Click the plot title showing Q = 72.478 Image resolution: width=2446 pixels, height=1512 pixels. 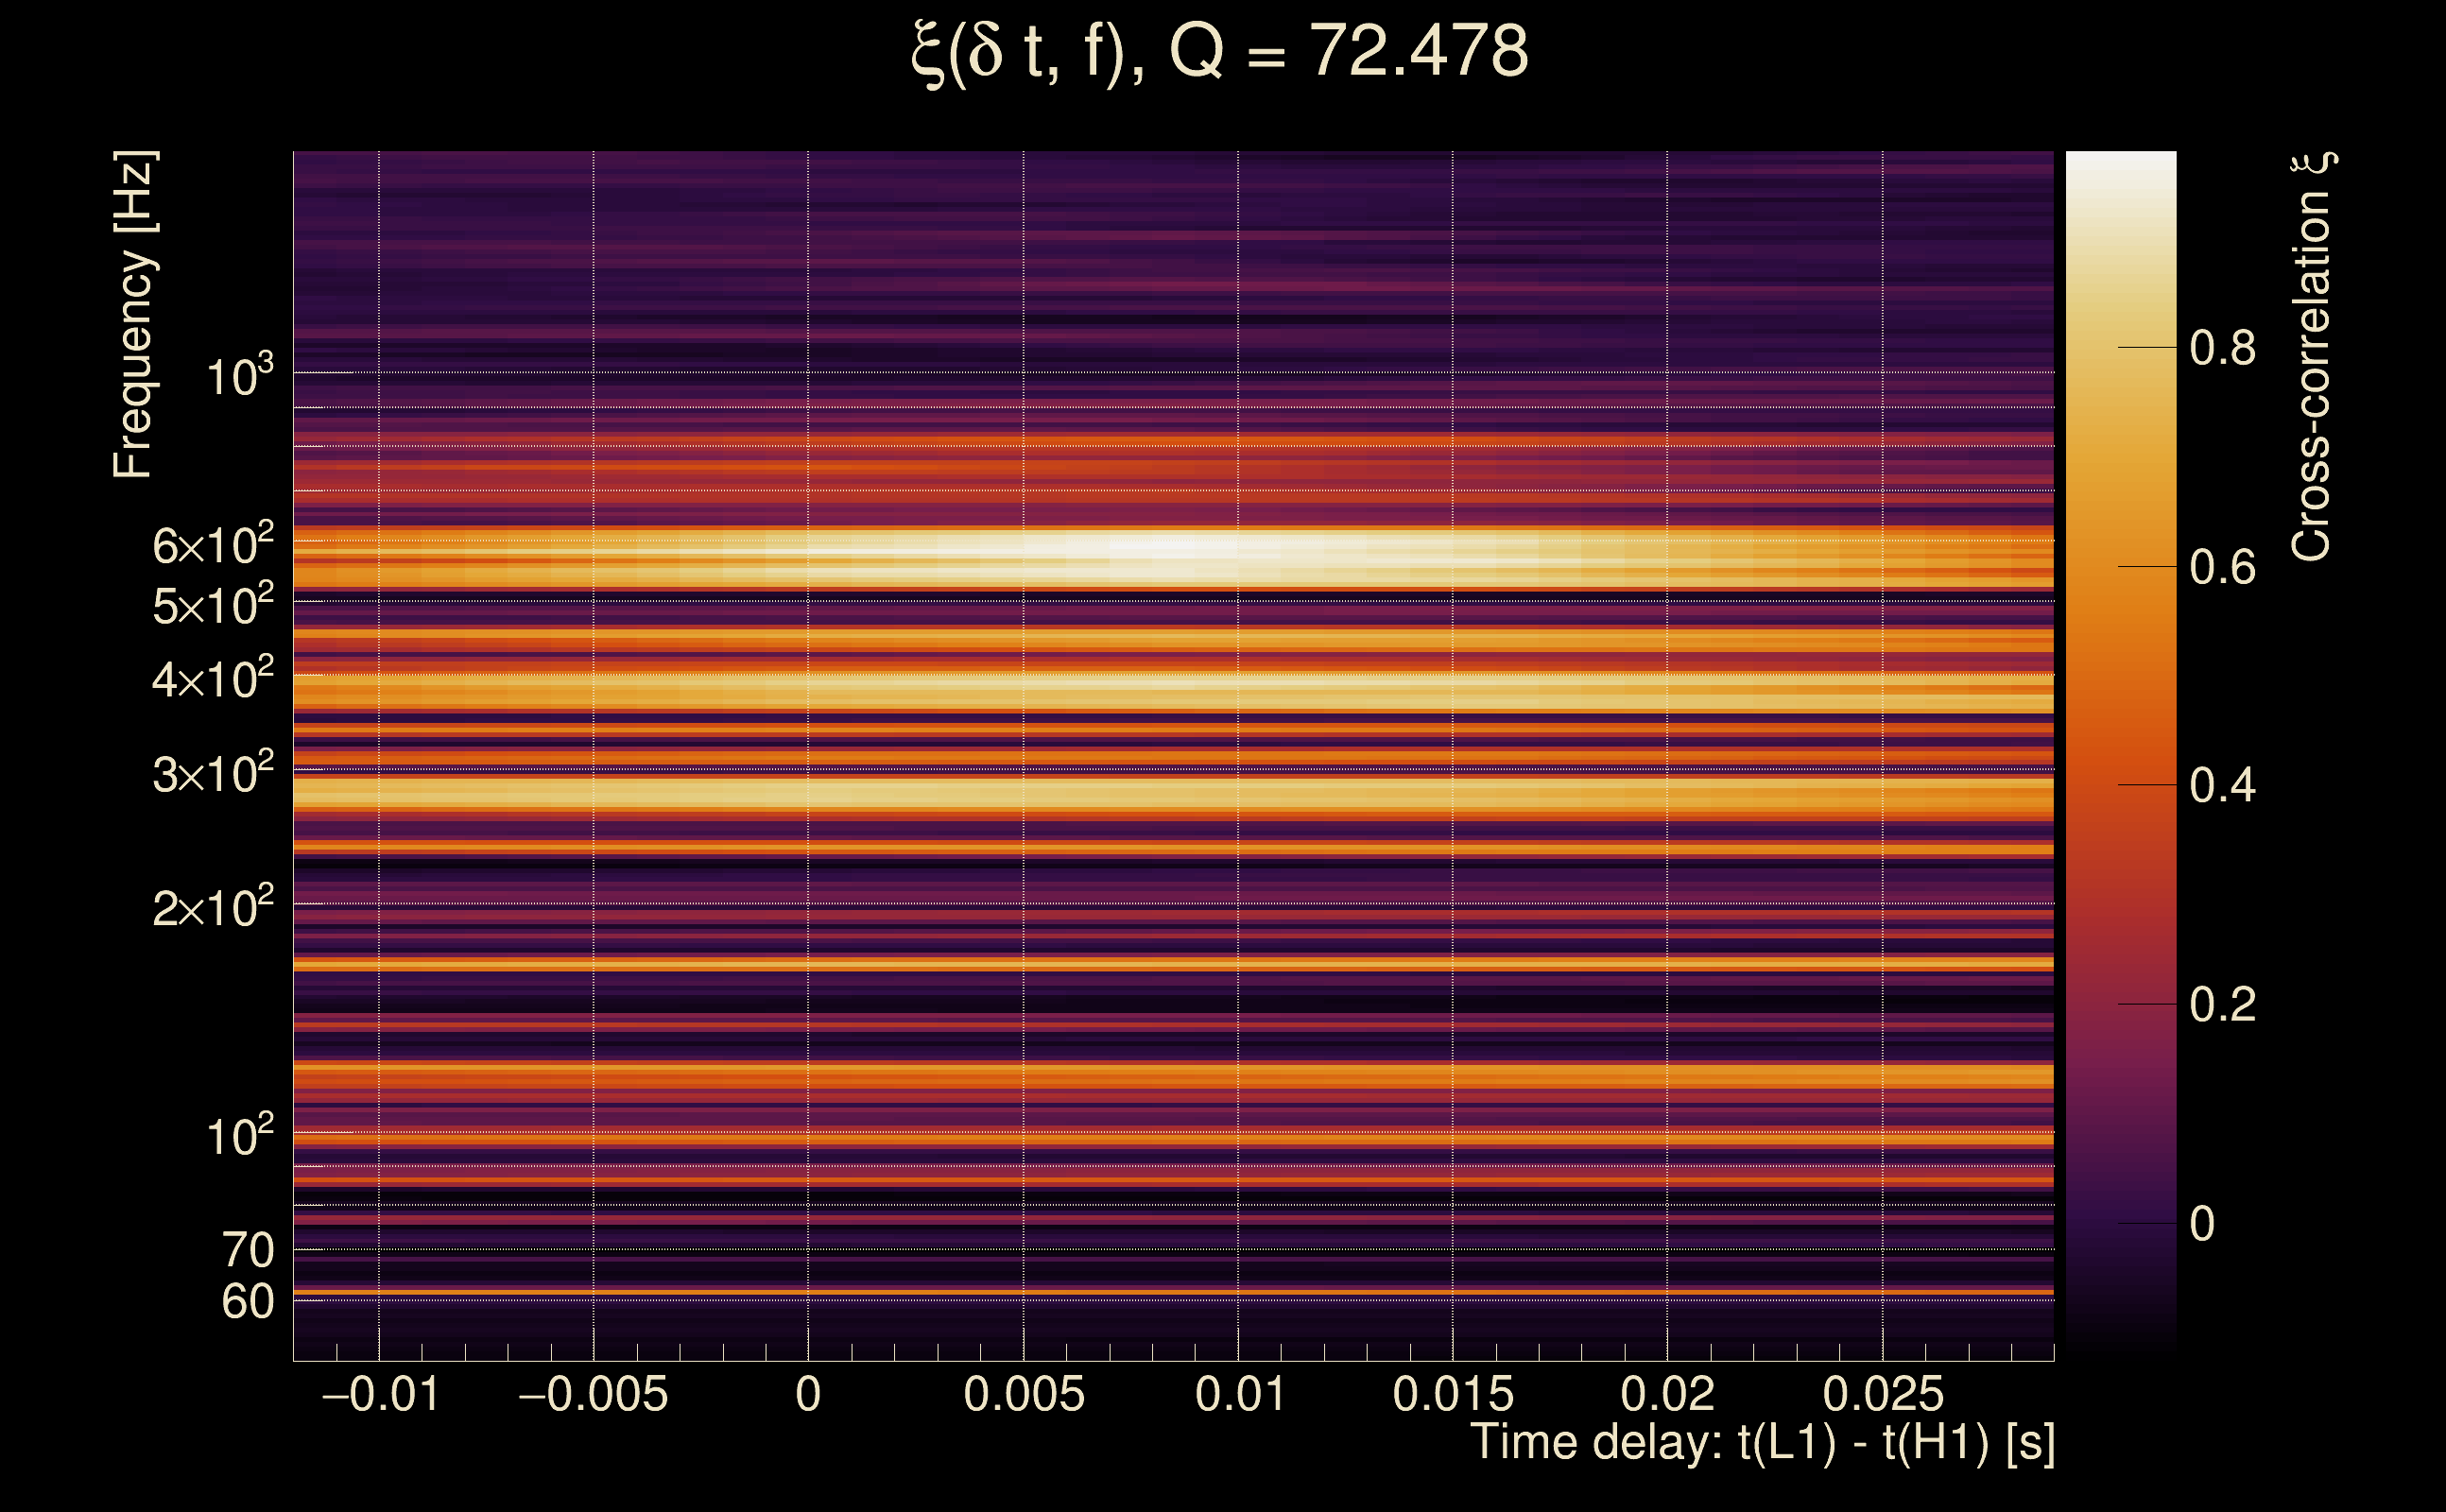(x=1220, y=52)
